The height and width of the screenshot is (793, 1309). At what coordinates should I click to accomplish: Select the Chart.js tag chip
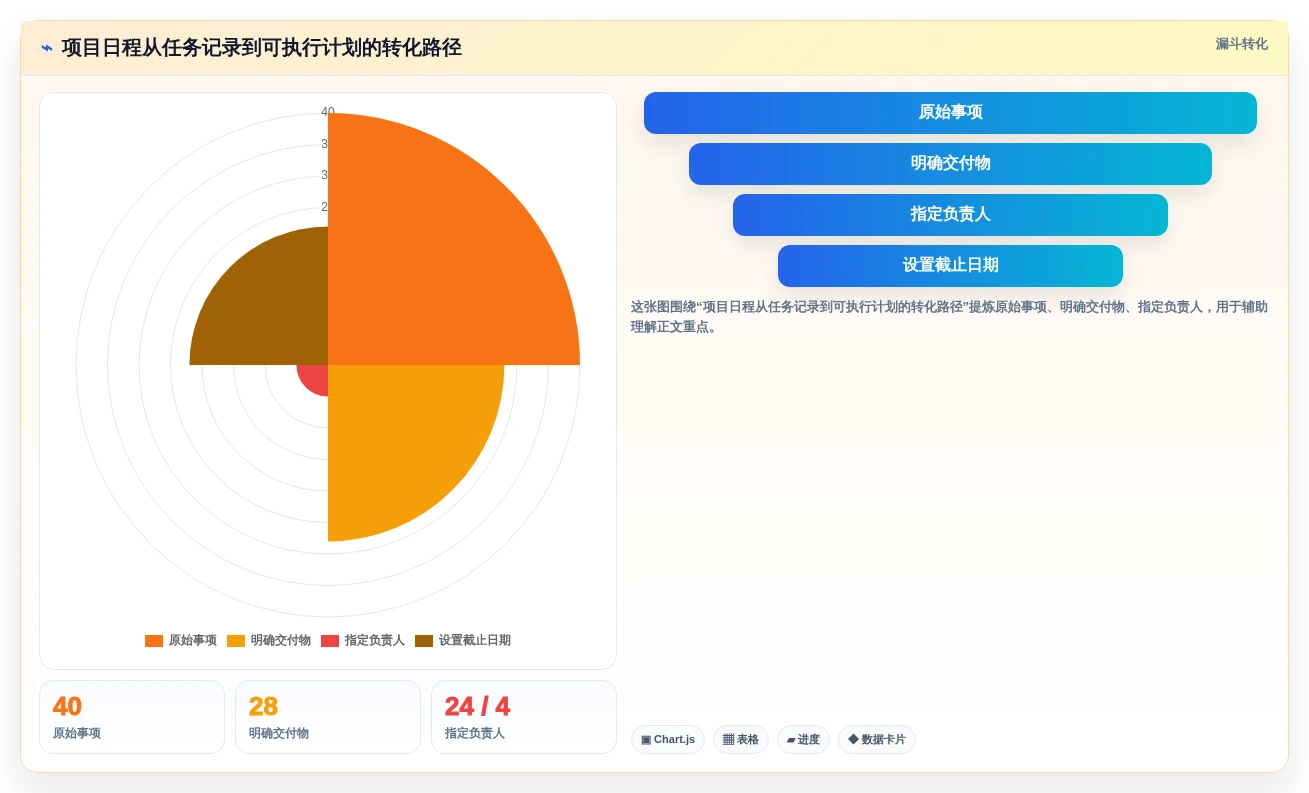coord(668,740)
